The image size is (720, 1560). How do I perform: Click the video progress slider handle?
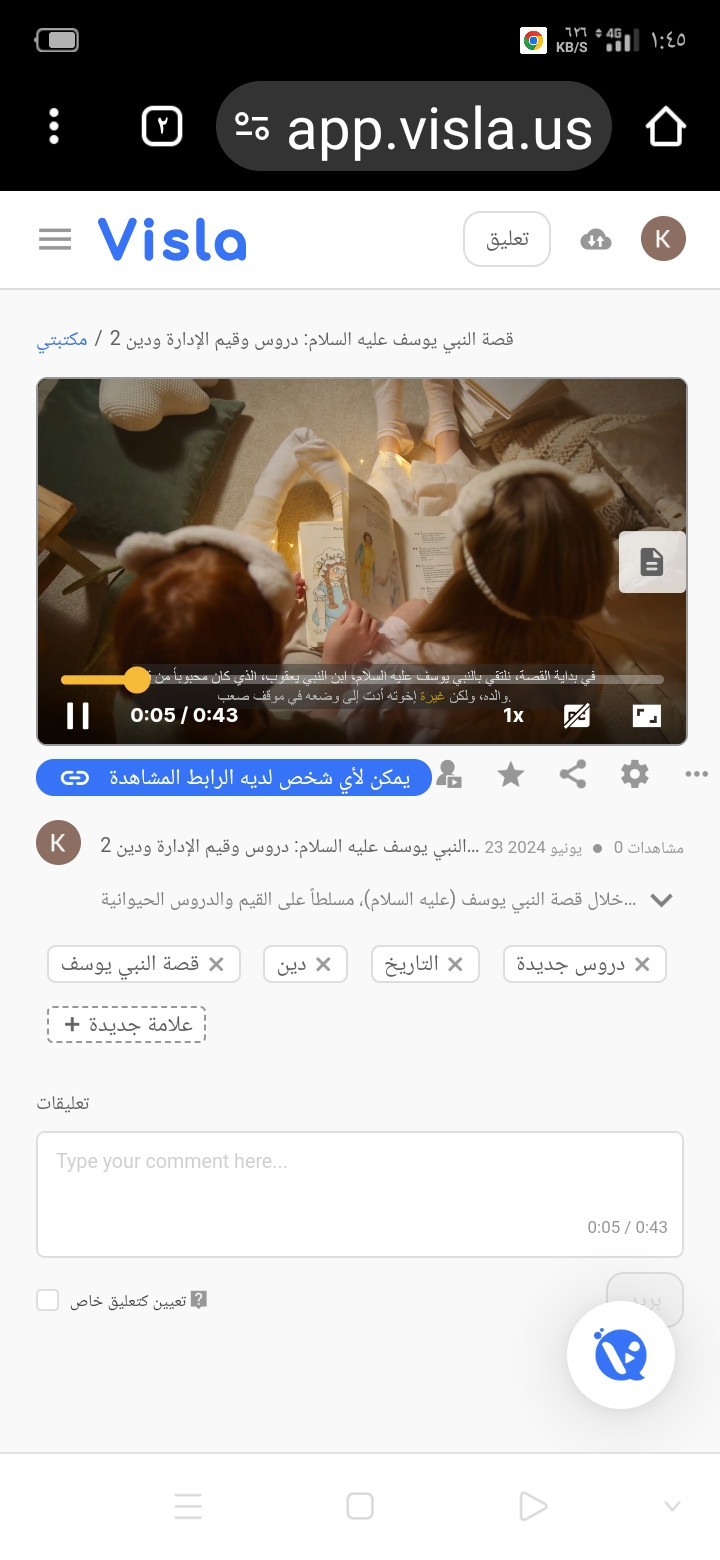(x=136, y=680)
